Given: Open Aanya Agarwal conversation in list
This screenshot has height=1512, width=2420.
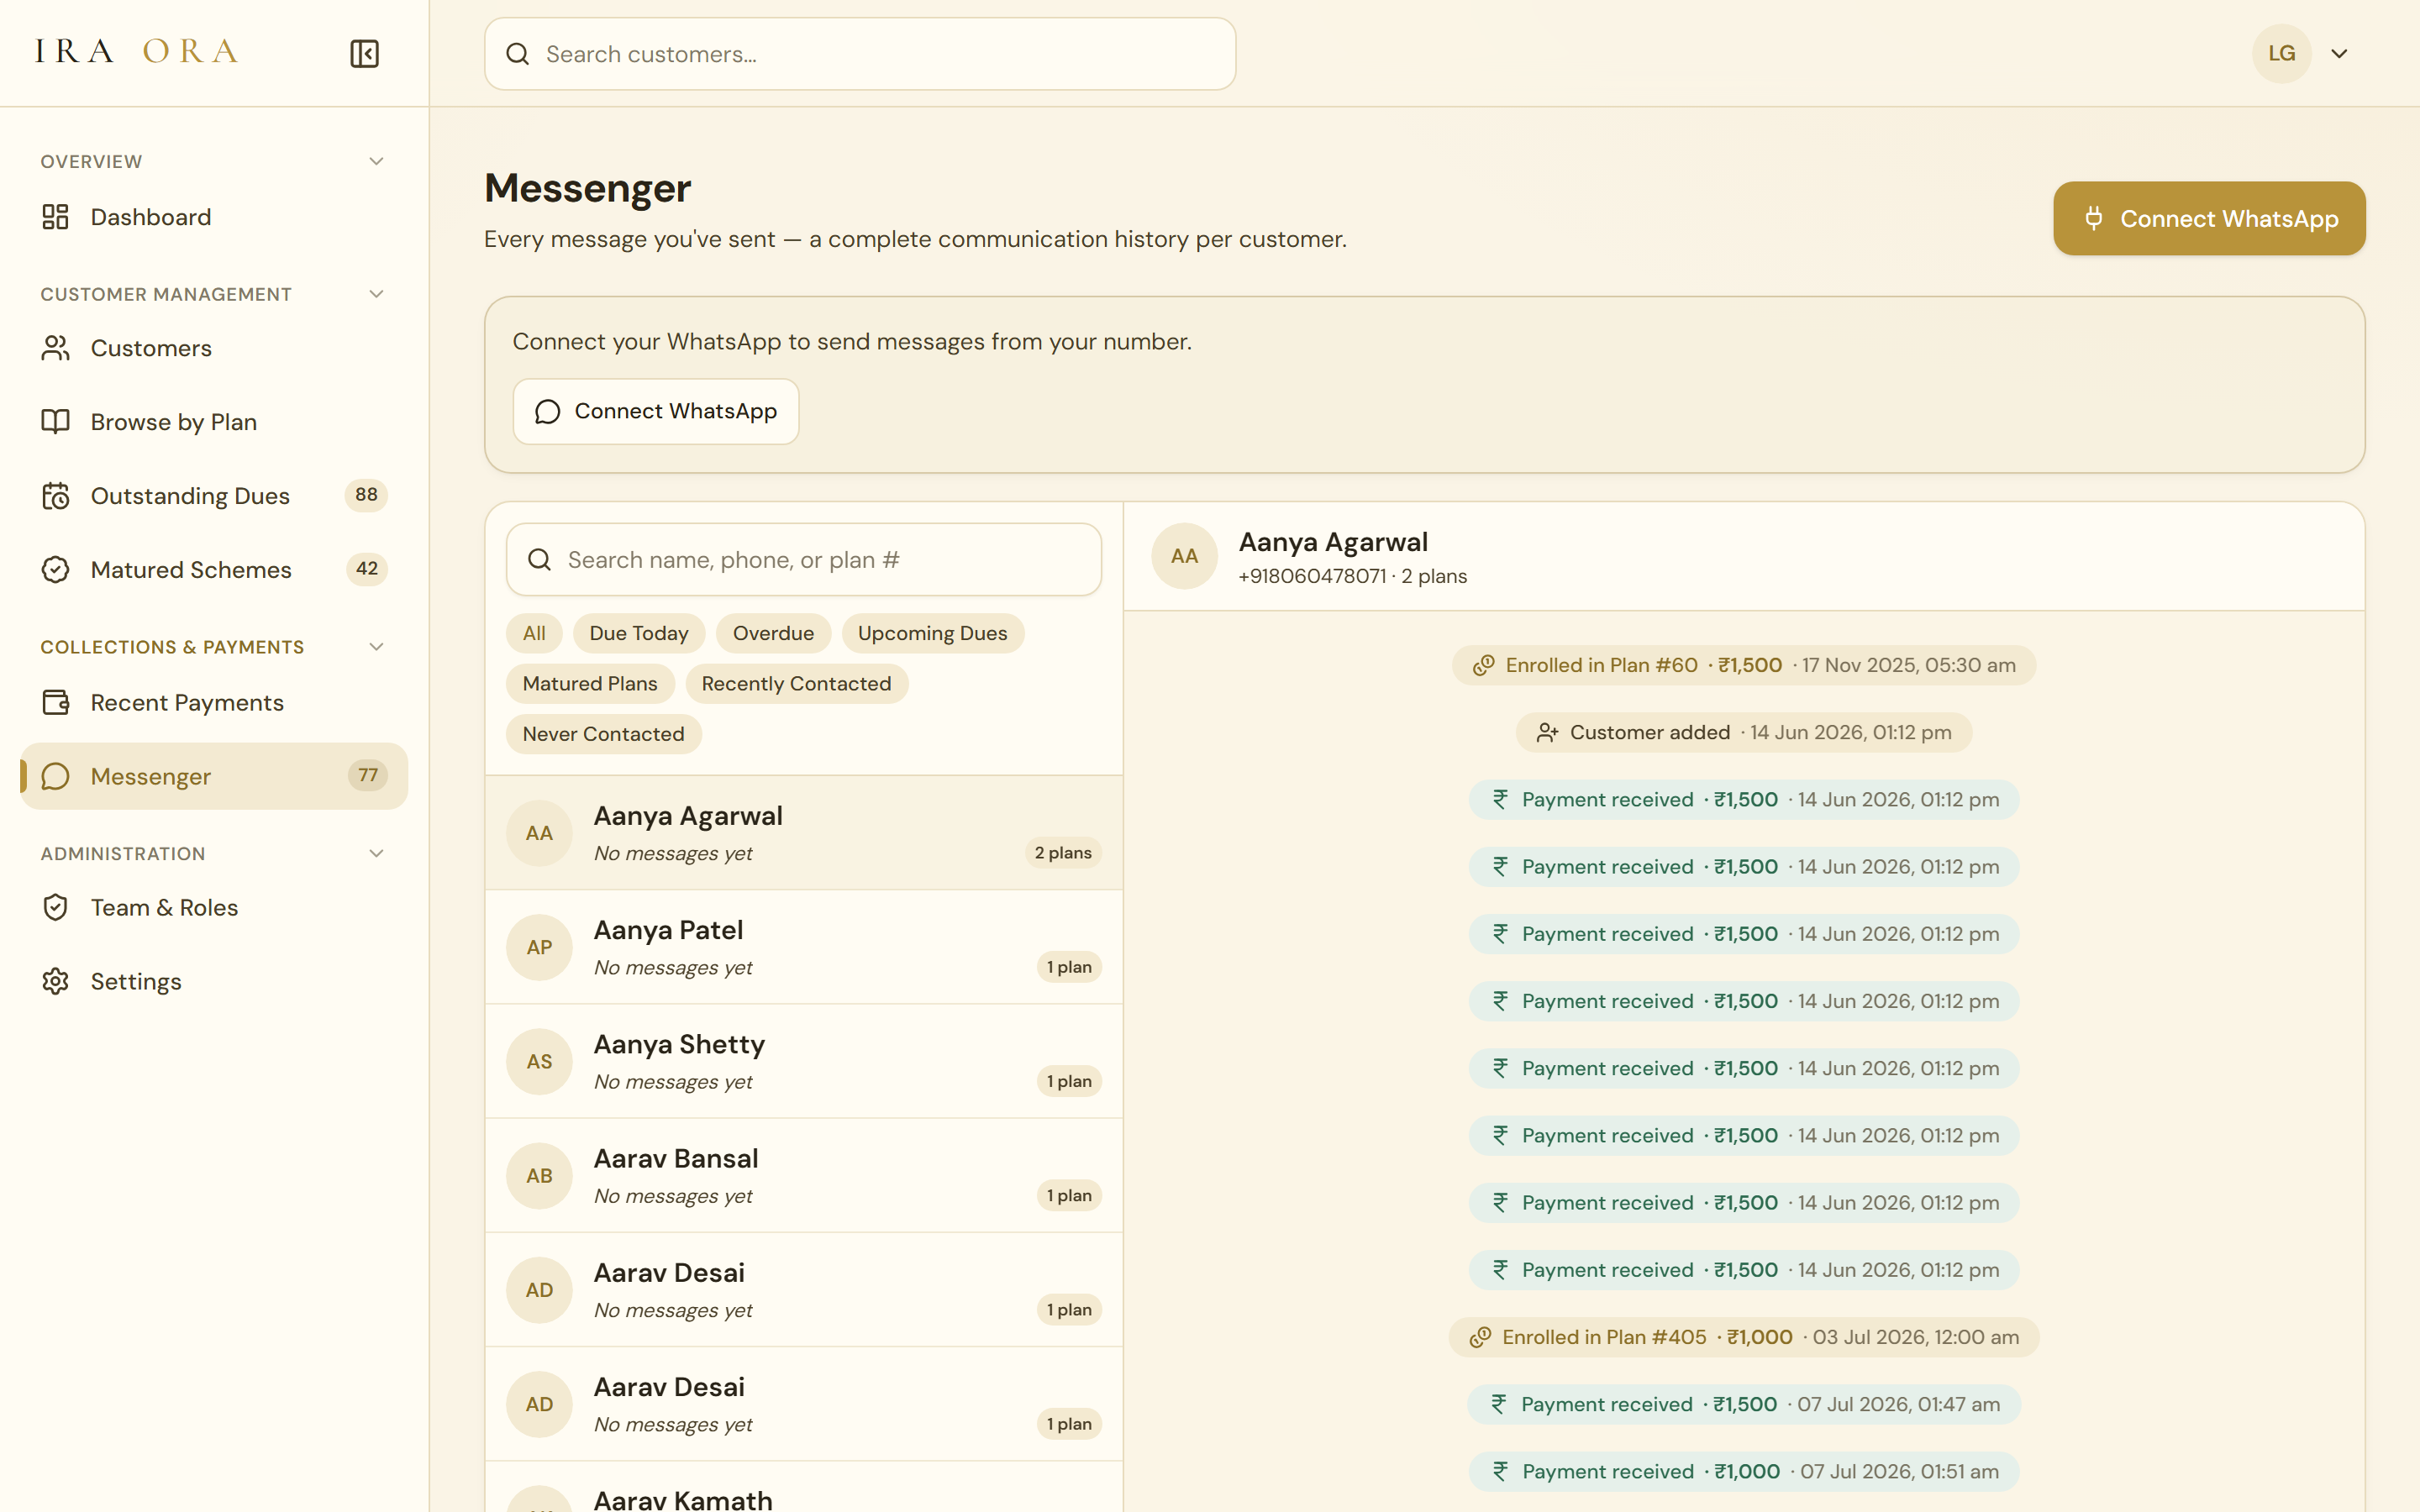Looking at the screenshot, I should click(804, 833).
